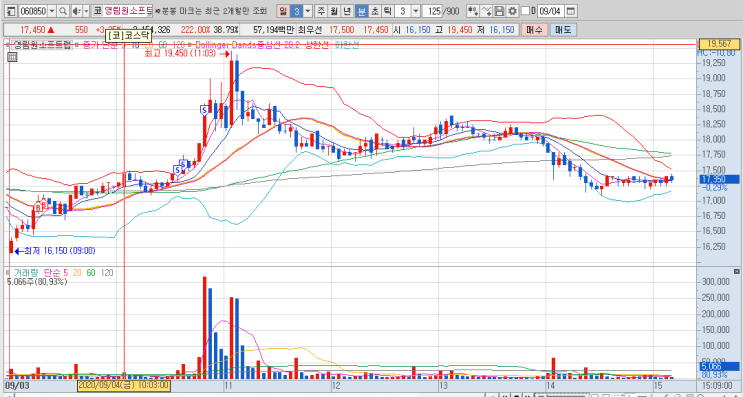Click the 최고 19,450 (11:03) high label
Screen dimensions: 743x397
pos(181,54)
